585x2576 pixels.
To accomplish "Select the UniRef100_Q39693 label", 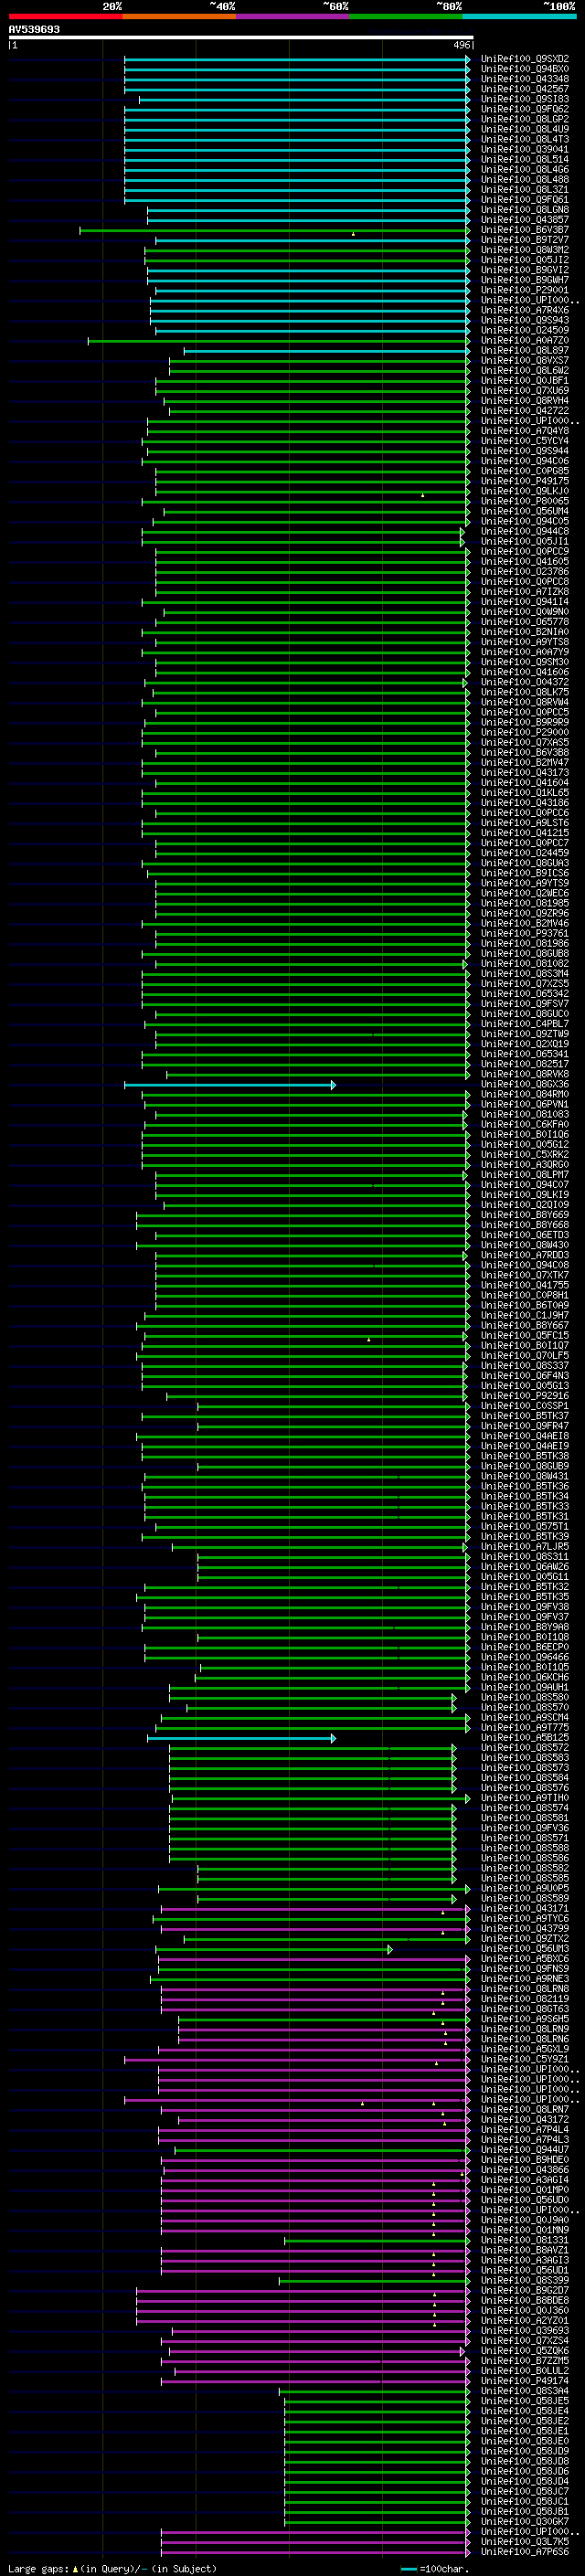I will pyautogui.click(x=525, y=2331).
